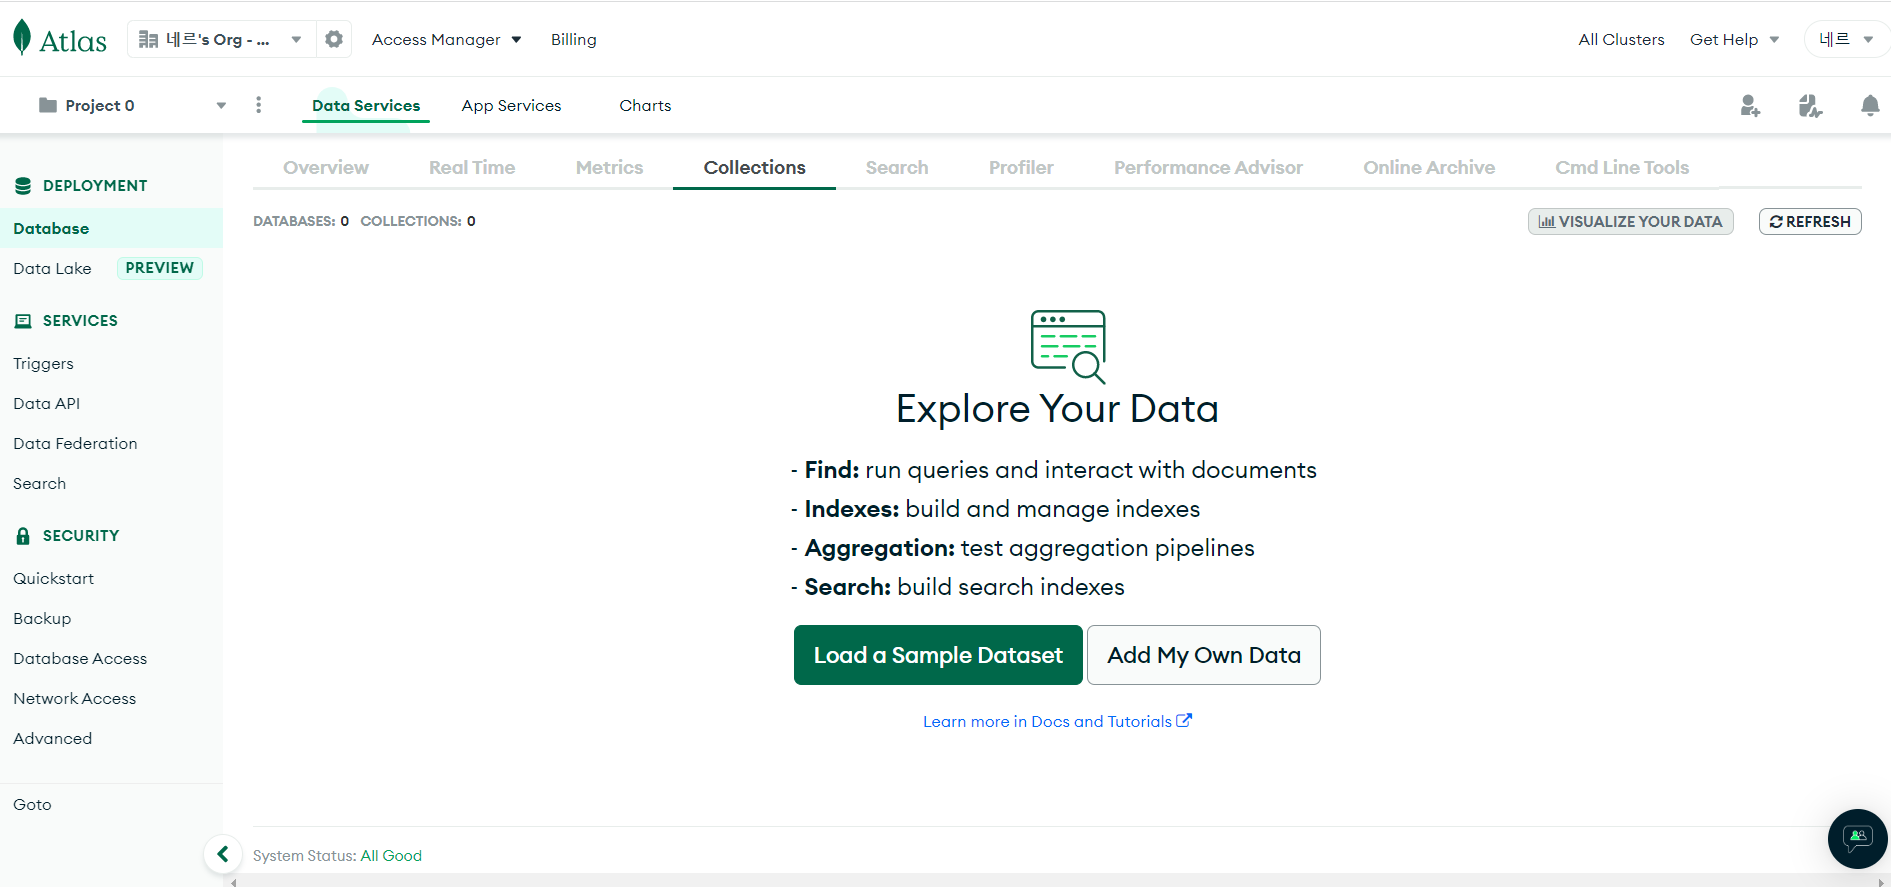1891x887 pixels.
Task: Click the Refresh button
Action: 1810,222
